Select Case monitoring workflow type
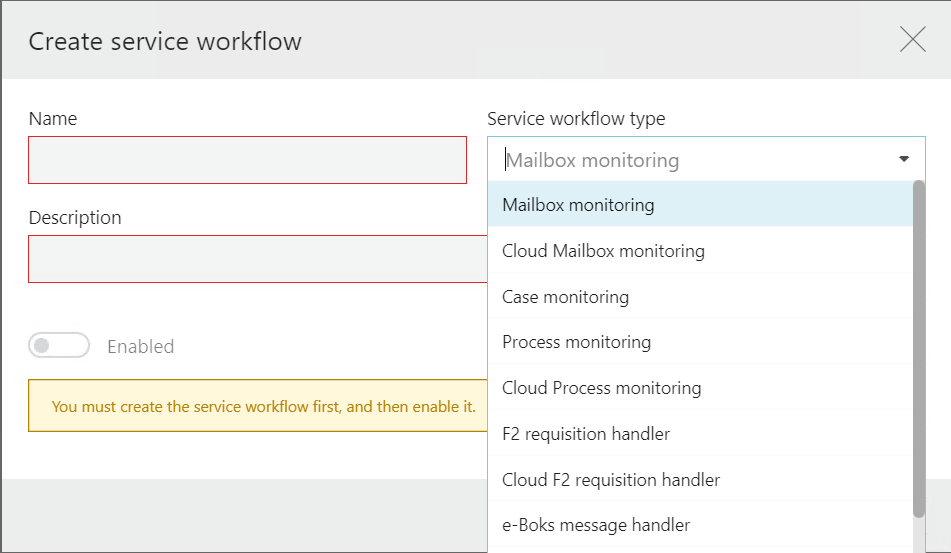Screen dimensions: 951x553 [x=701, y=297]
